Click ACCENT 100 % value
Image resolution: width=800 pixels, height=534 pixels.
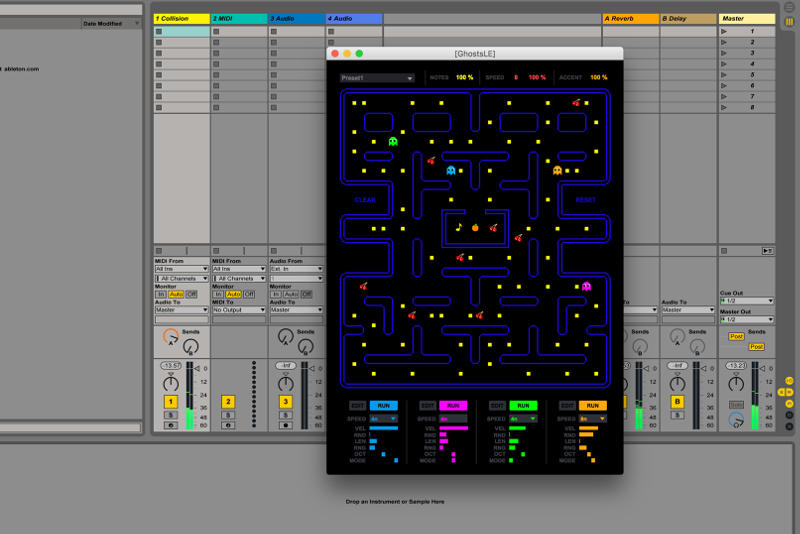click(598, 78)
